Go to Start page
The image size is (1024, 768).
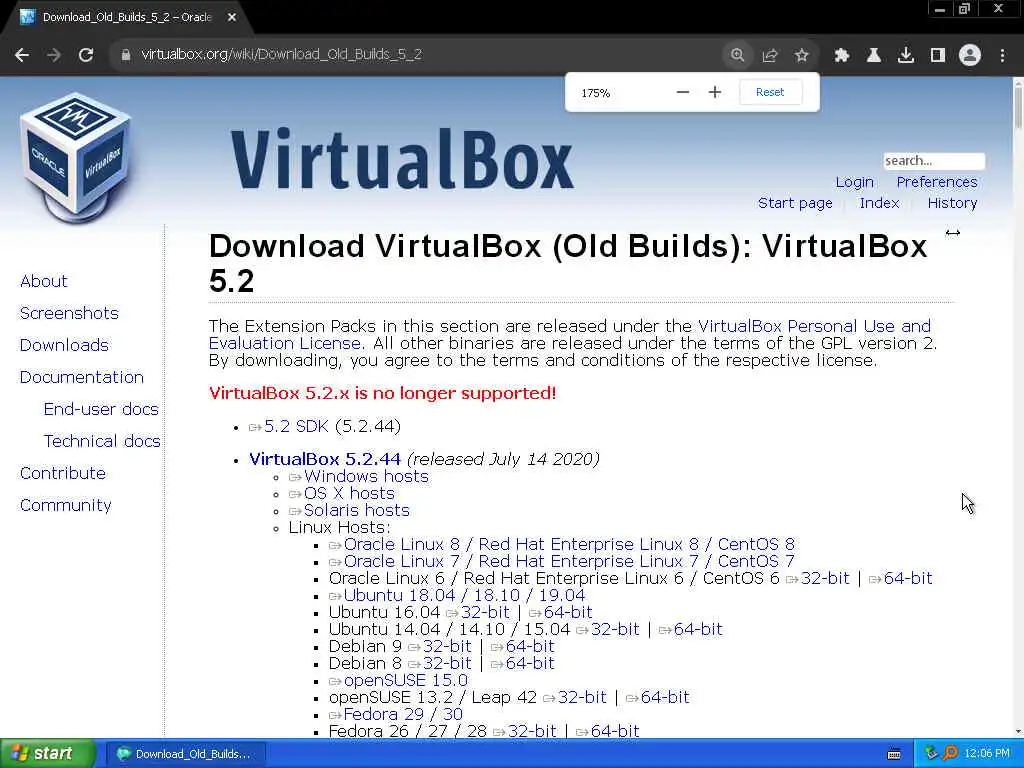pyautogui.click(x=795, y=203)
